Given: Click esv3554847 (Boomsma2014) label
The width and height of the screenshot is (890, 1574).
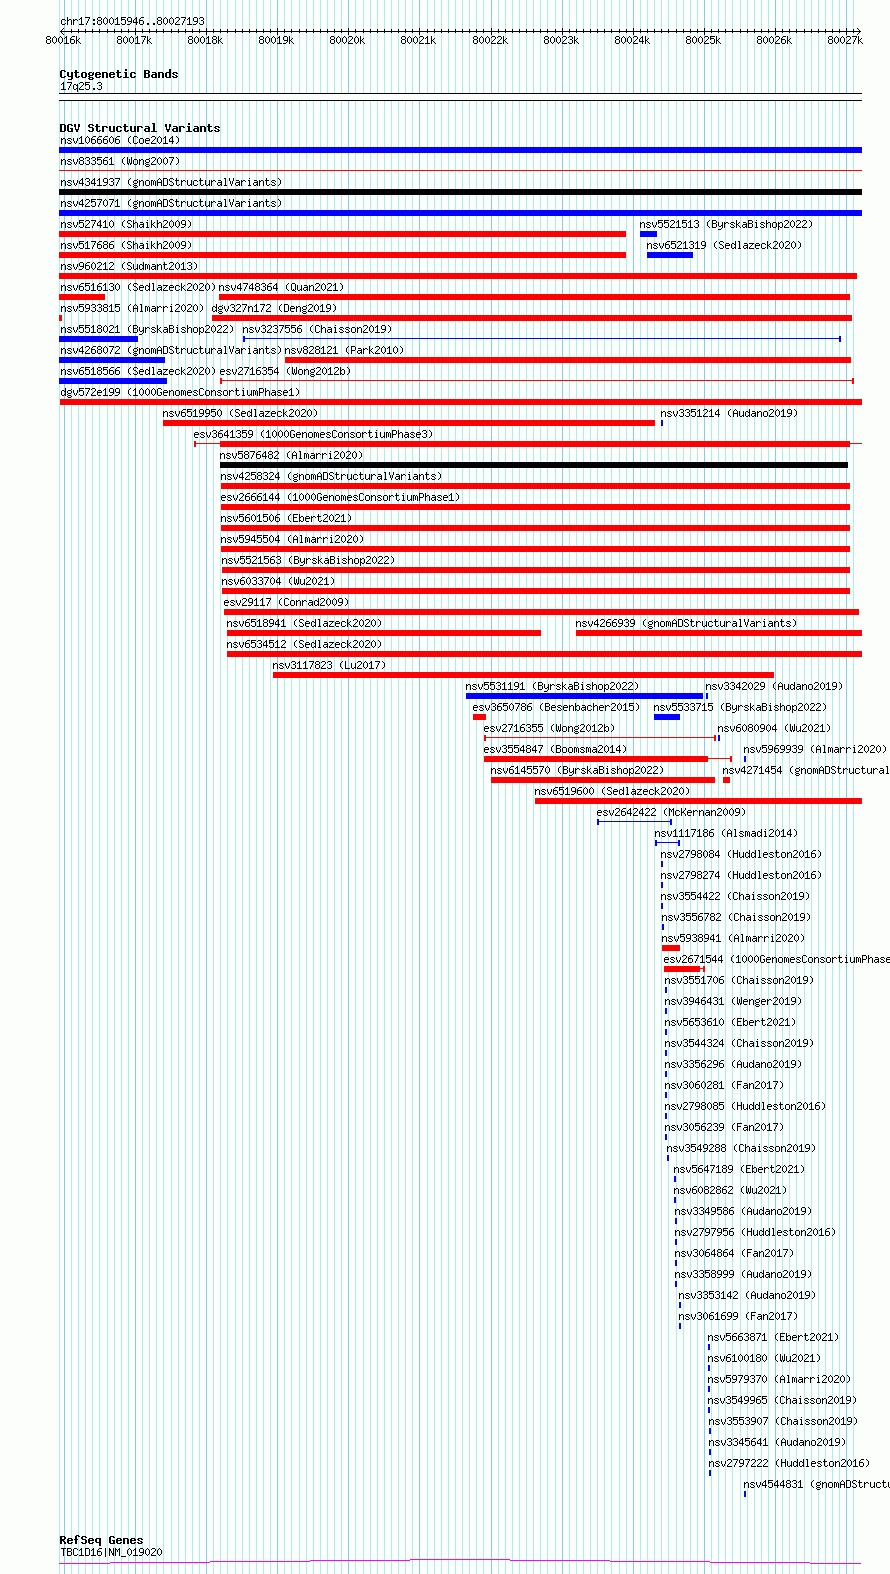Looking at the screenshot, I should tap(555, 749).
